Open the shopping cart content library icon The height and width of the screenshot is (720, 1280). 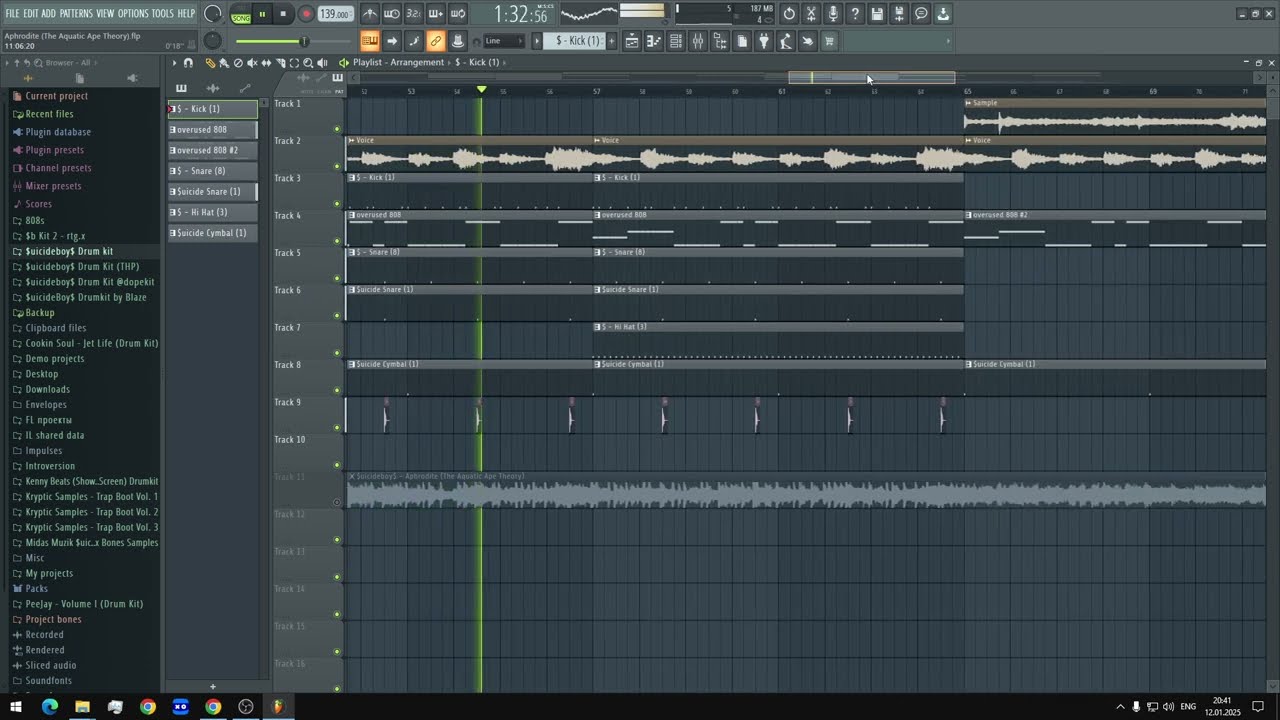(829, 41)
